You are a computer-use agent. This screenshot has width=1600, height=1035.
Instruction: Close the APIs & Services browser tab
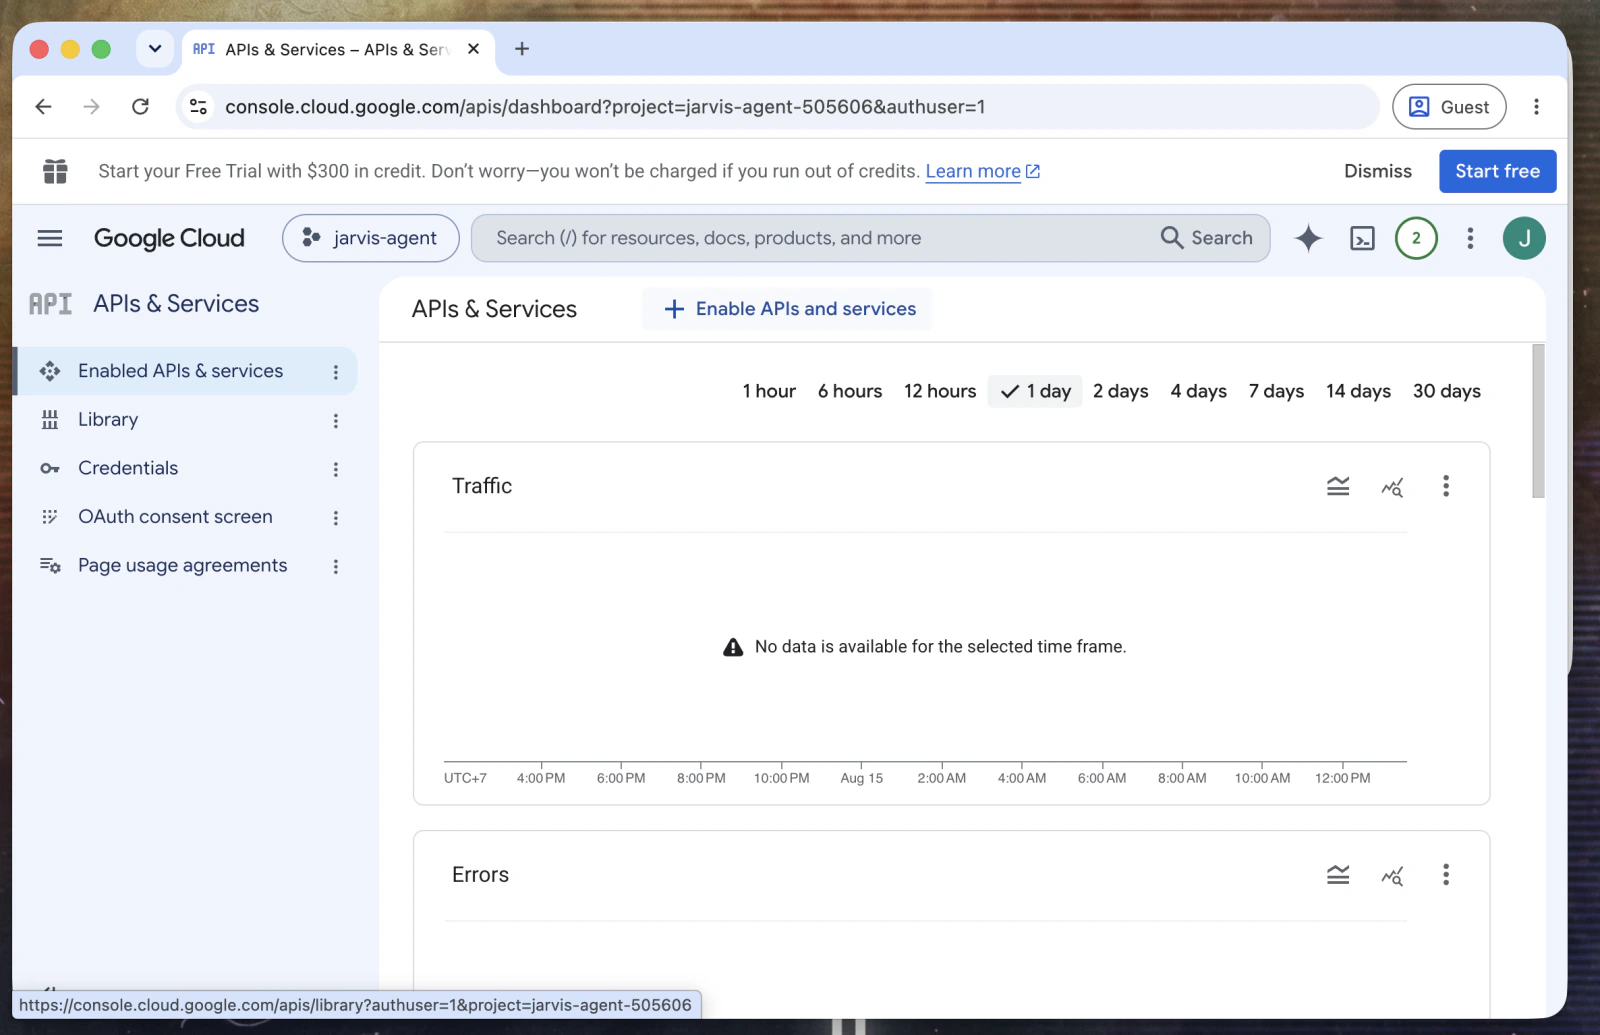click(474, 49)
